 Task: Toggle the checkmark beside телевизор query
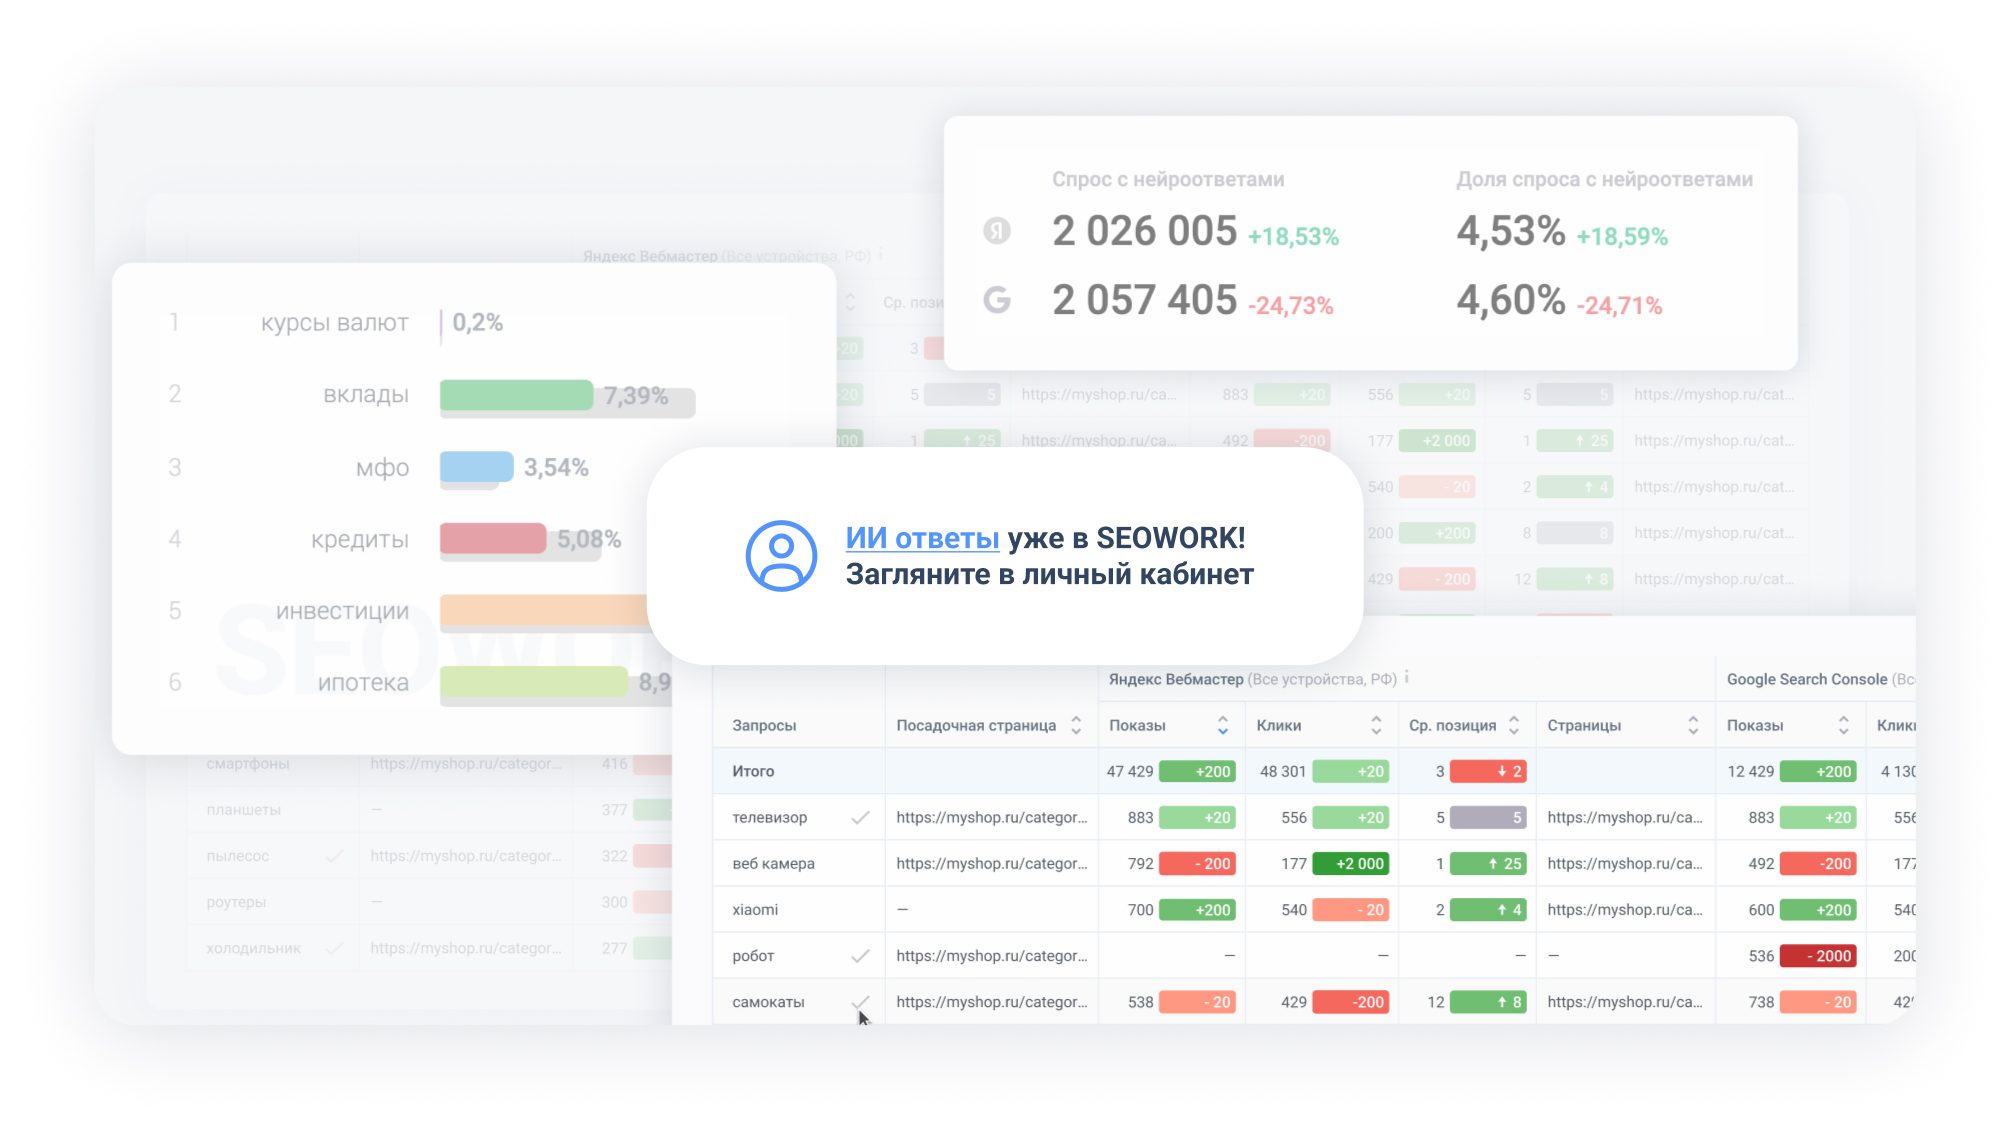click(859, 817)
